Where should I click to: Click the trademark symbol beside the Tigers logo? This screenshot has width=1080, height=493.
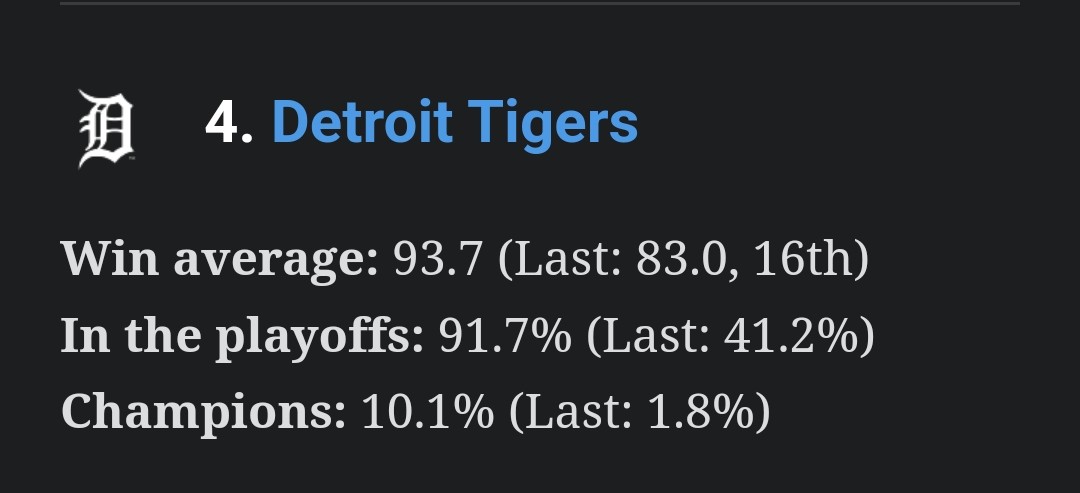point(131,158)
